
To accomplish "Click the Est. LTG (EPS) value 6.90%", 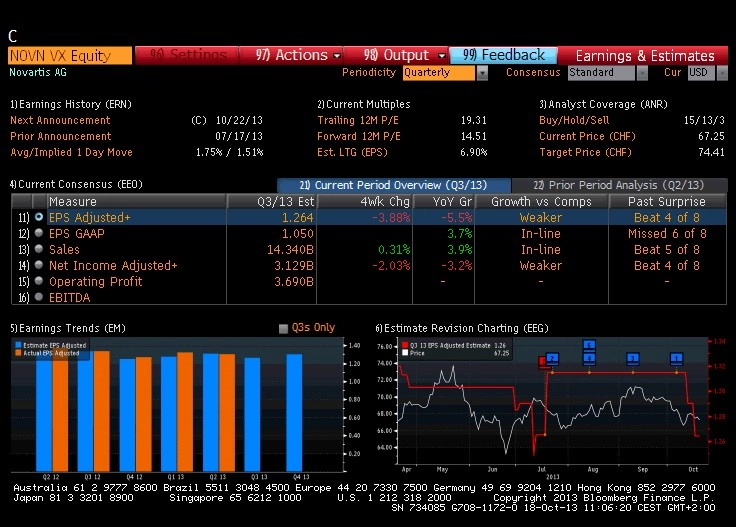I will point(473,152).
